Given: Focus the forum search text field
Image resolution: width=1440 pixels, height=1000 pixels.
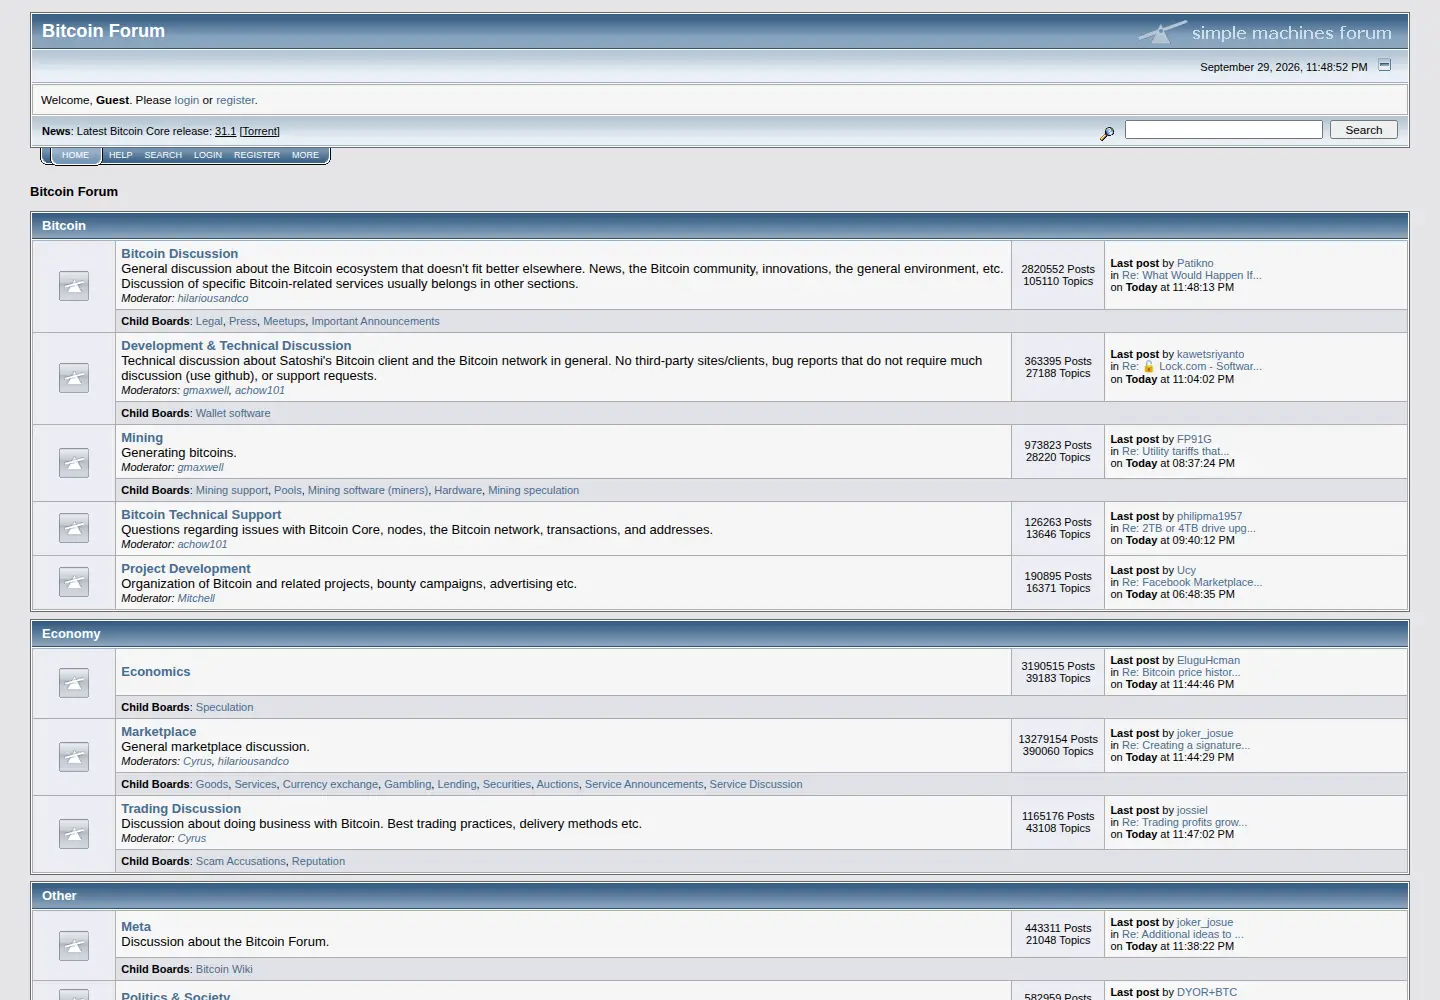Looking at the screenshot, I should [x=1224, y=130].
